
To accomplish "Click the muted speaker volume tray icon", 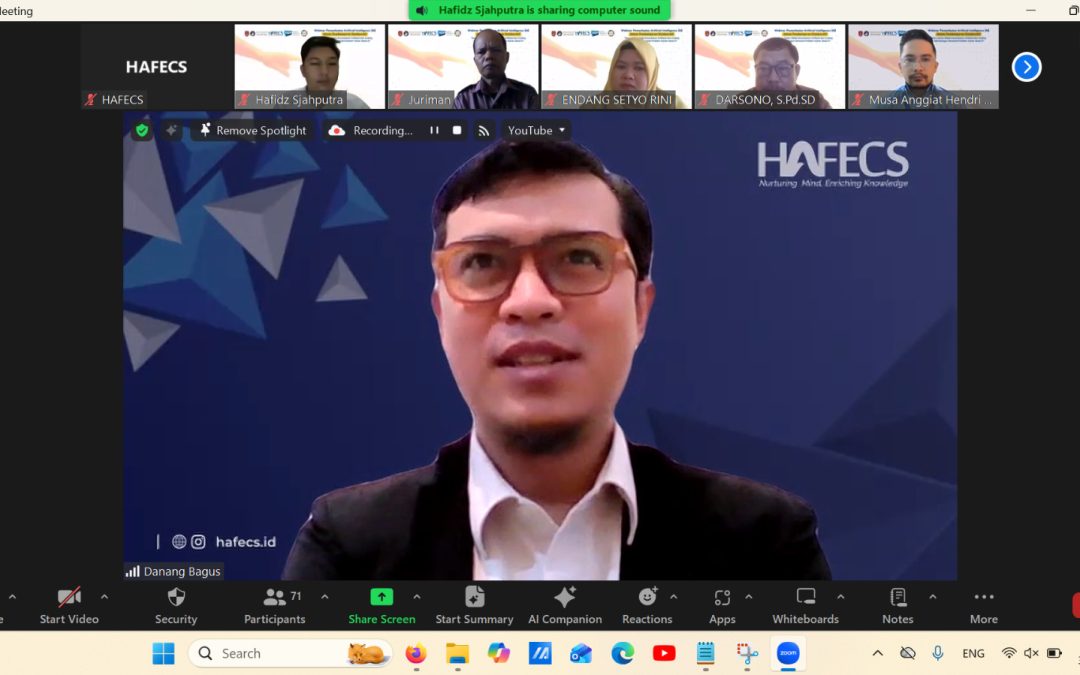I will click(1031, 653).
